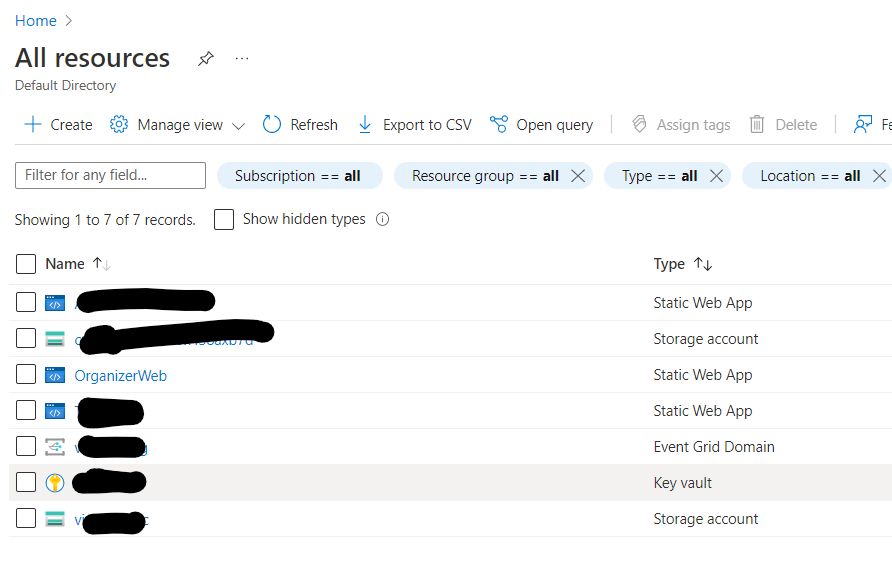Check the Key vault row checkbox
The height and width of the screenshot is (567, 892).
pyautogui.click(x=26, y=482)
